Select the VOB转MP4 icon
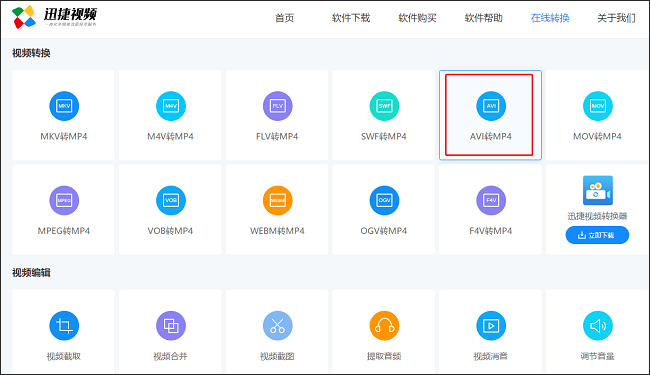This screenshot has width=650, height=375. tap(171, 201)
